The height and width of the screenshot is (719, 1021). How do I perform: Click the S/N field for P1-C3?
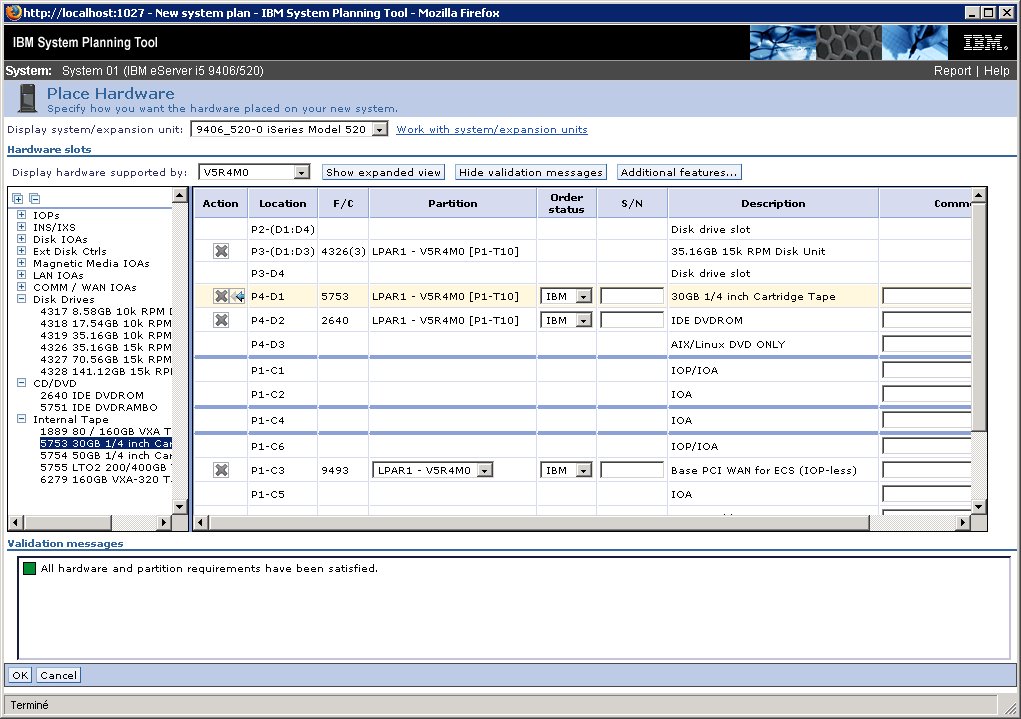point(632,470)
